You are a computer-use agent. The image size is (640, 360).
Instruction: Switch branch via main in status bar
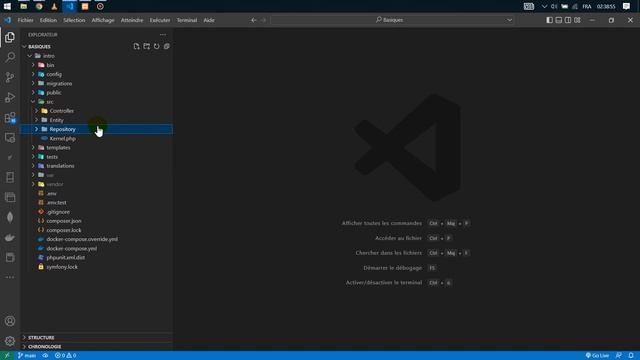click(x=27, y=356)
